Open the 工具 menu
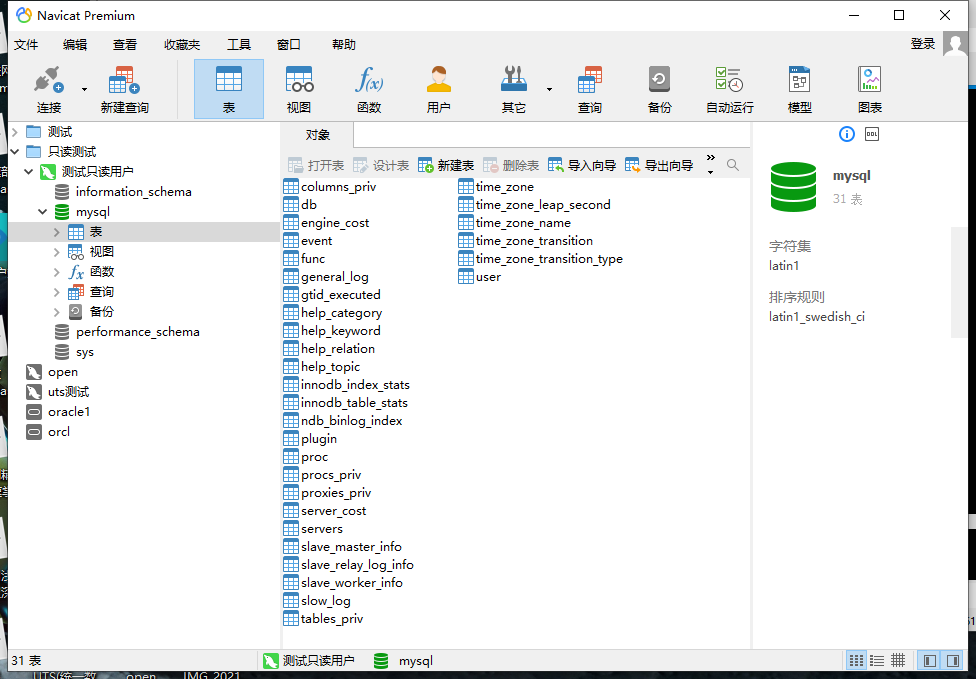976x679 pixels. pos(238,45)
